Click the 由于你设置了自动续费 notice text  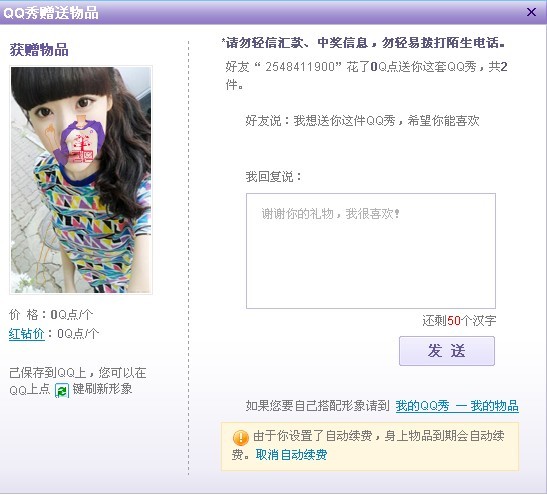click(368, 445)
